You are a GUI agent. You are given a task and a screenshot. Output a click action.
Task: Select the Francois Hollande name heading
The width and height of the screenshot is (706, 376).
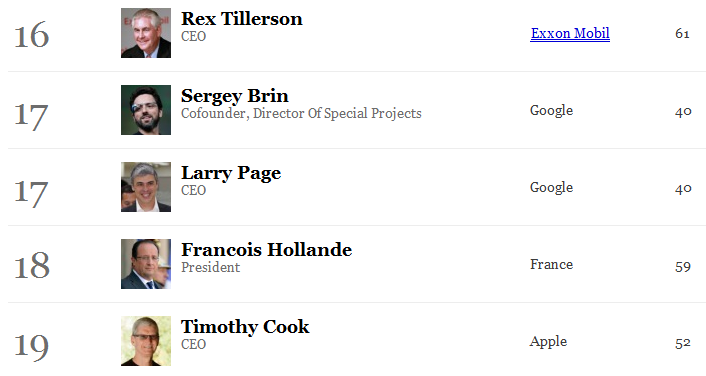point(267,250)
